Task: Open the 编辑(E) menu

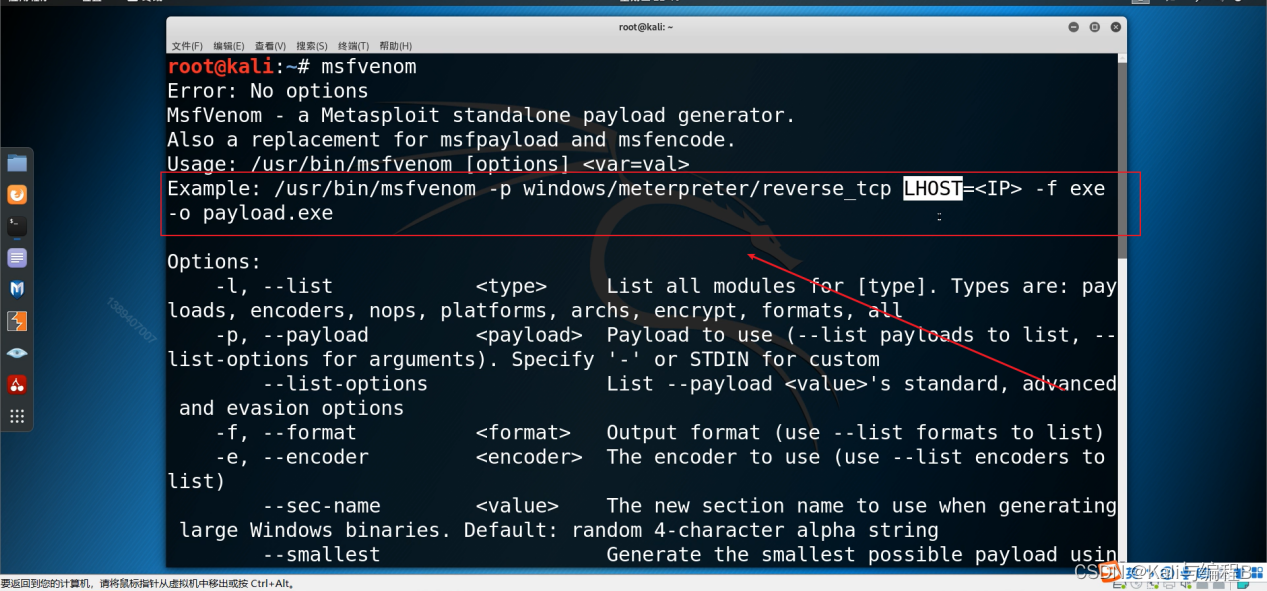Action: click(x=229, y=46)
